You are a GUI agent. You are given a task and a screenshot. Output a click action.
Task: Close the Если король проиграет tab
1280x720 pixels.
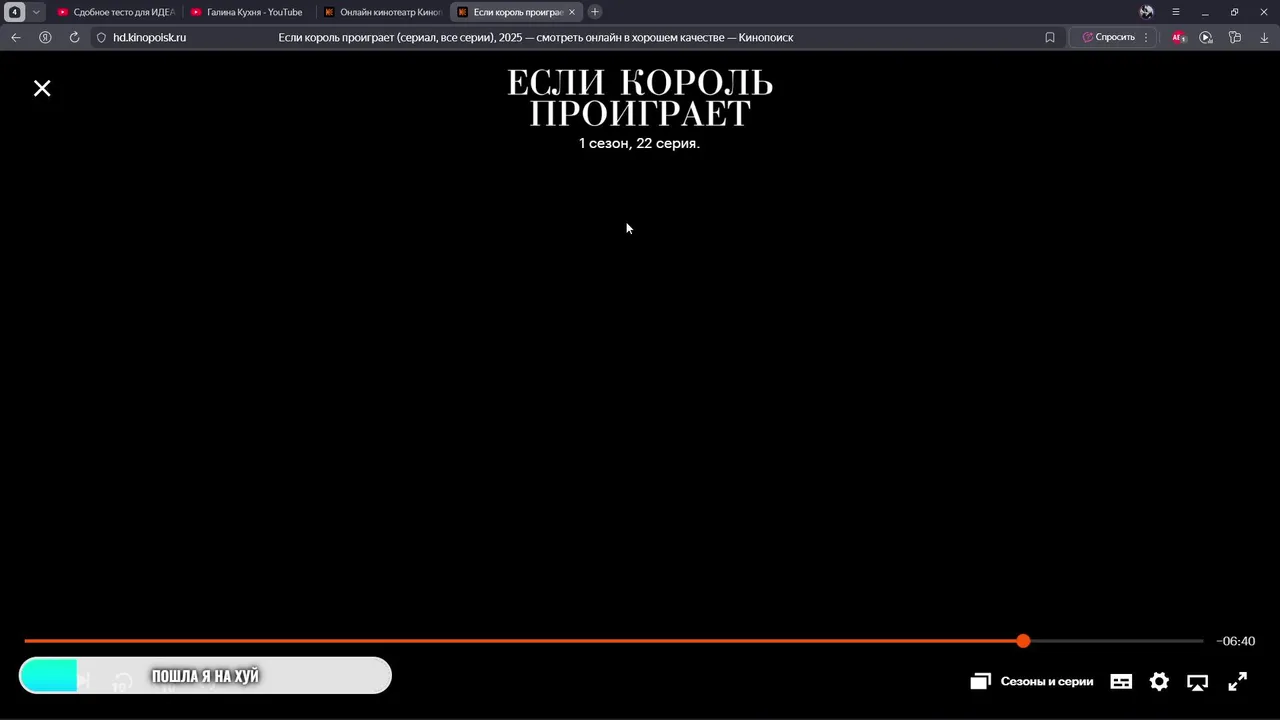[x=572, y=12]
